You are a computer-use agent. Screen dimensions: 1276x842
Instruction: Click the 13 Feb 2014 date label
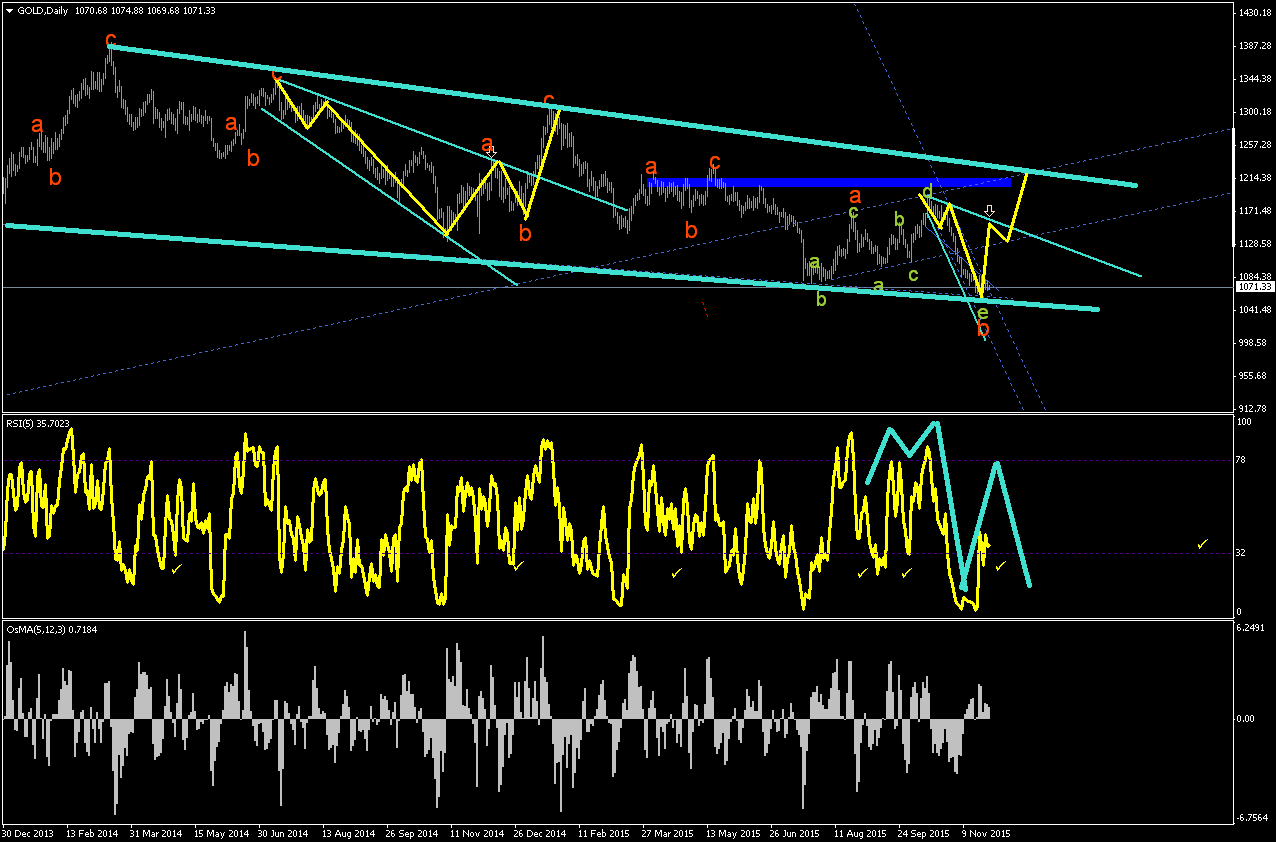[x=90, y=833]
